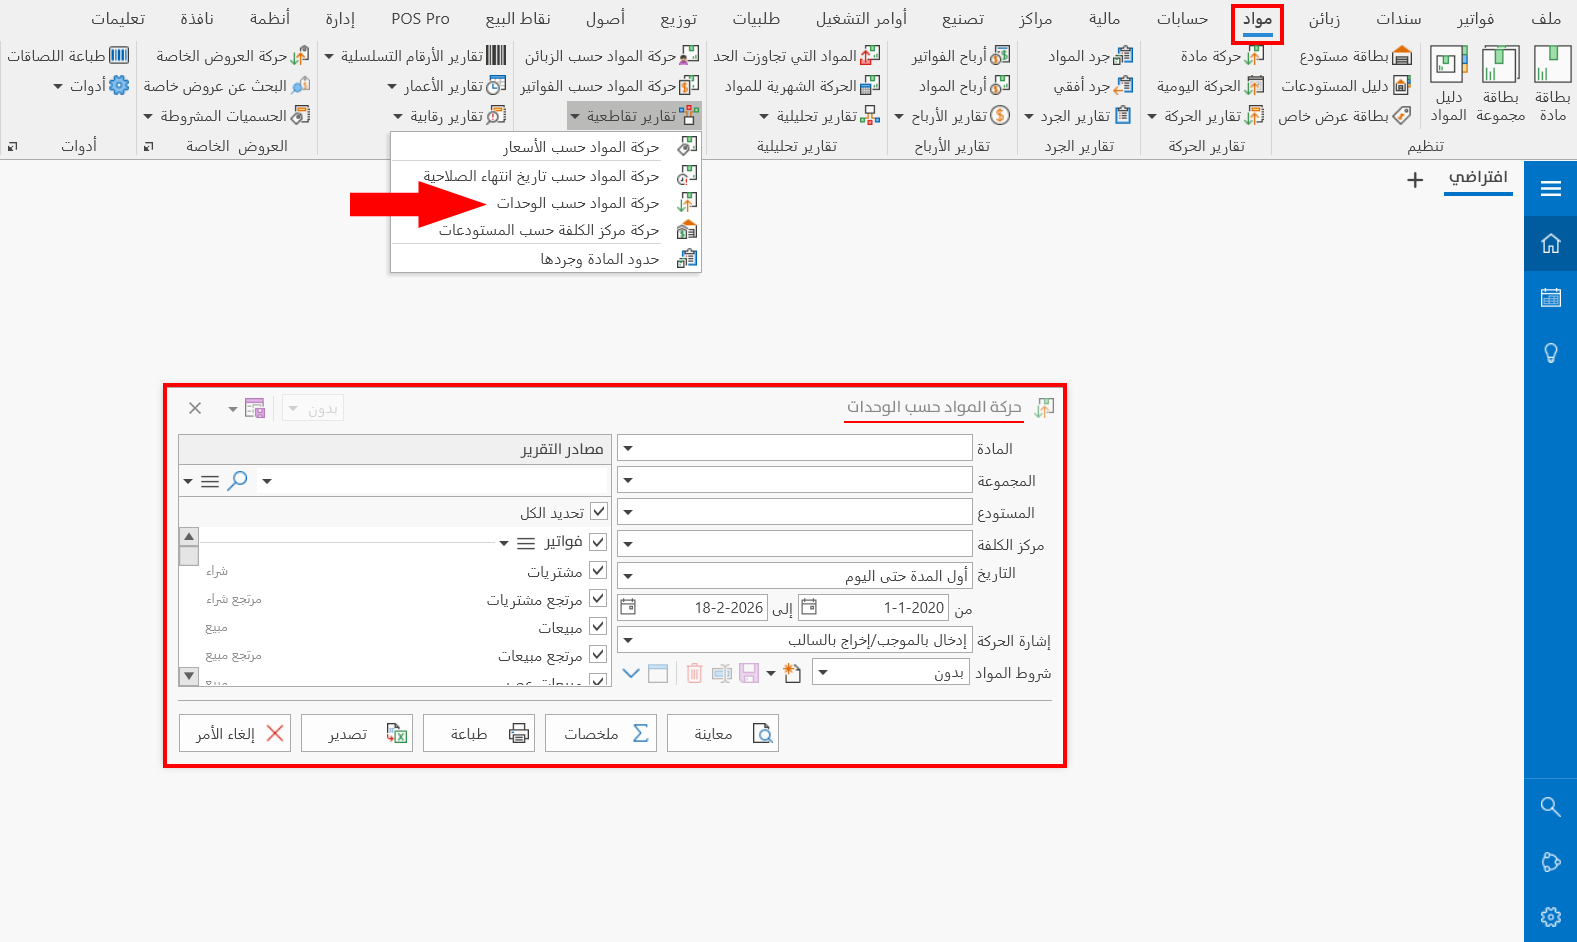Uncheck the مبيعات checkbox
This screenshot has width=1577, height=942.
coord(598,626)
